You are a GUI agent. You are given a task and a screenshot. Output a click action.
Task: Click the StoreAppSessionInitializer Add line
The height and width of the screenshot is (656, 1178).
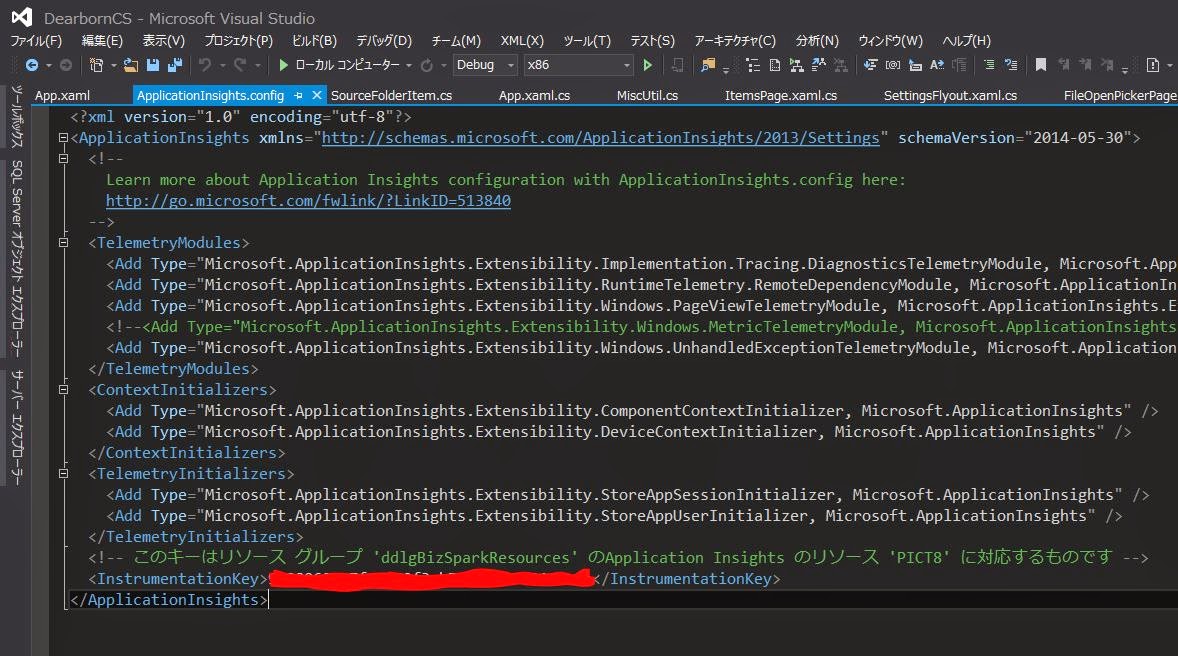tap(627, 495)
